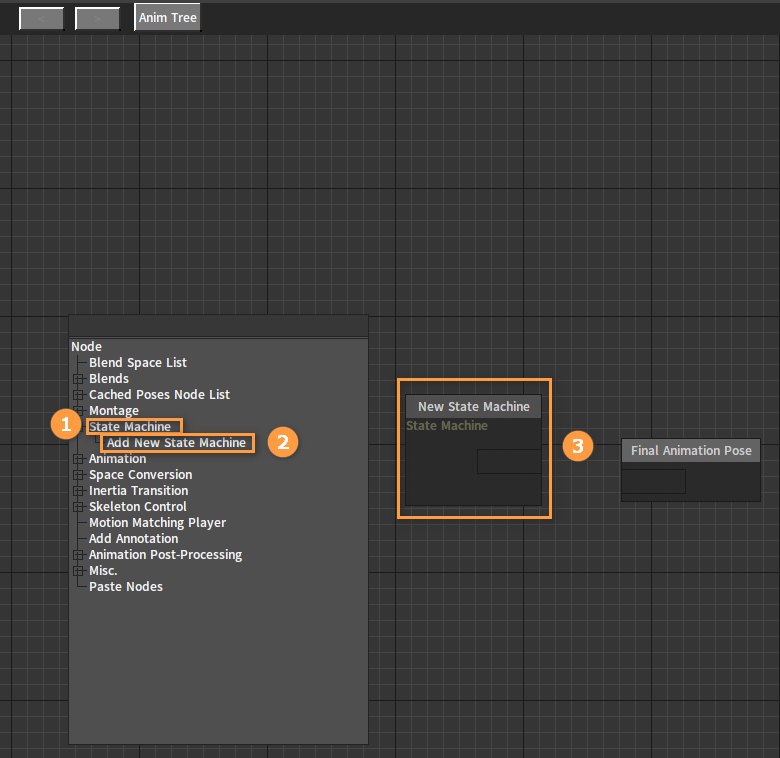
Task: Click the forward navigation arrow button
Action: click(x=97, y=18)
